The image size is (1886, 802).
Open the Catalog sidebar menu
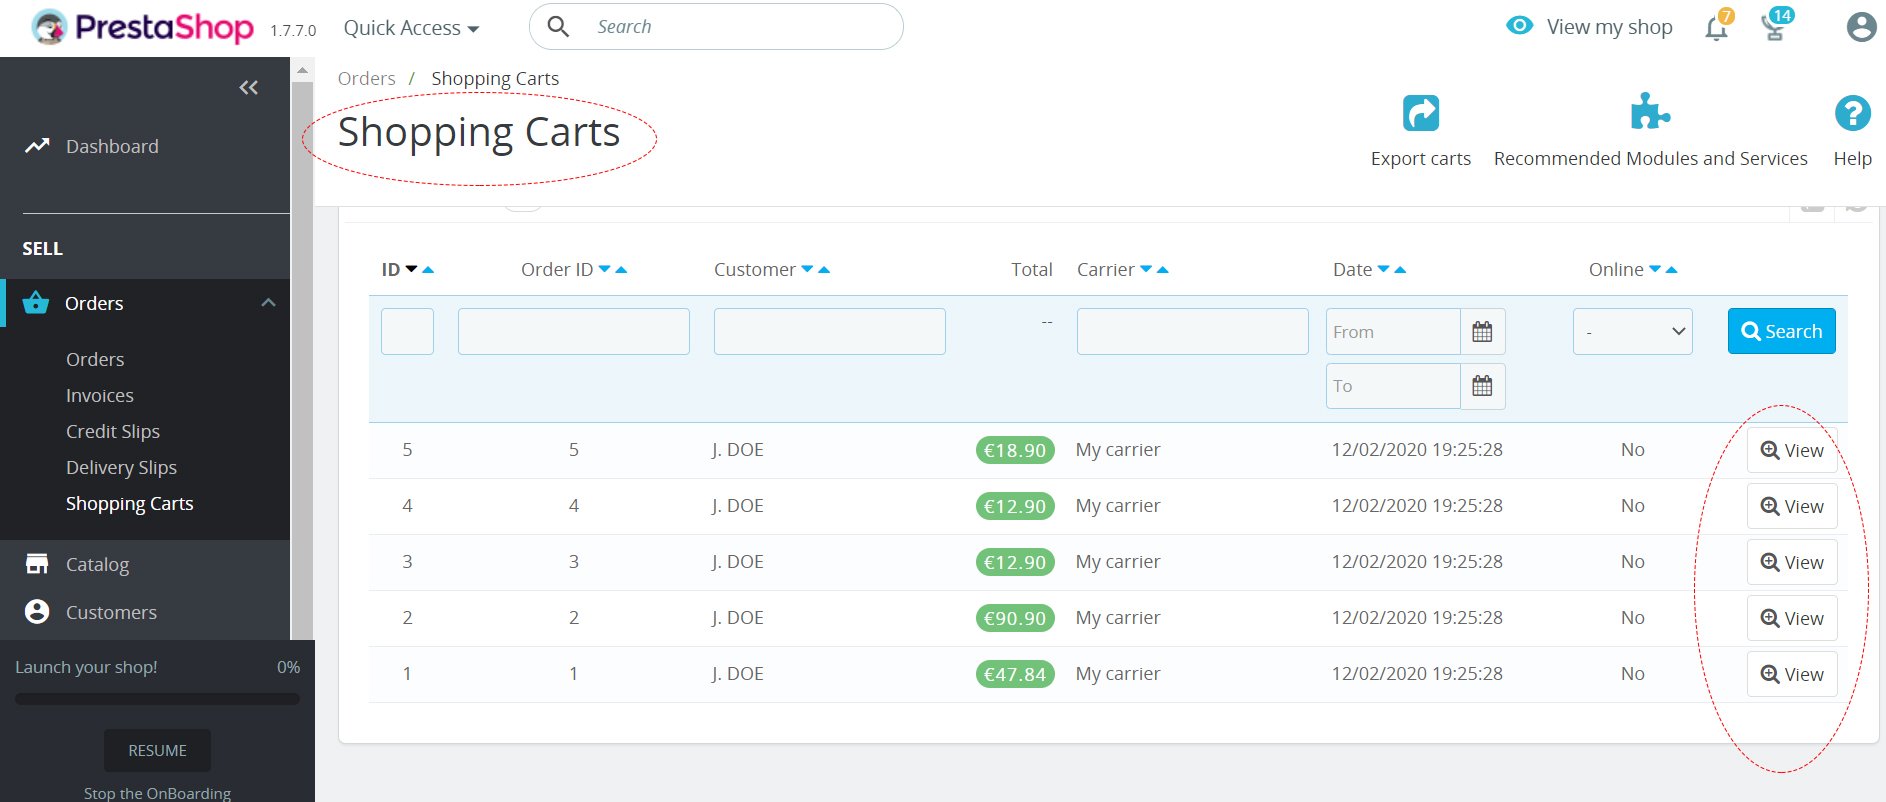pyautogui.click(x=97, y=565)
